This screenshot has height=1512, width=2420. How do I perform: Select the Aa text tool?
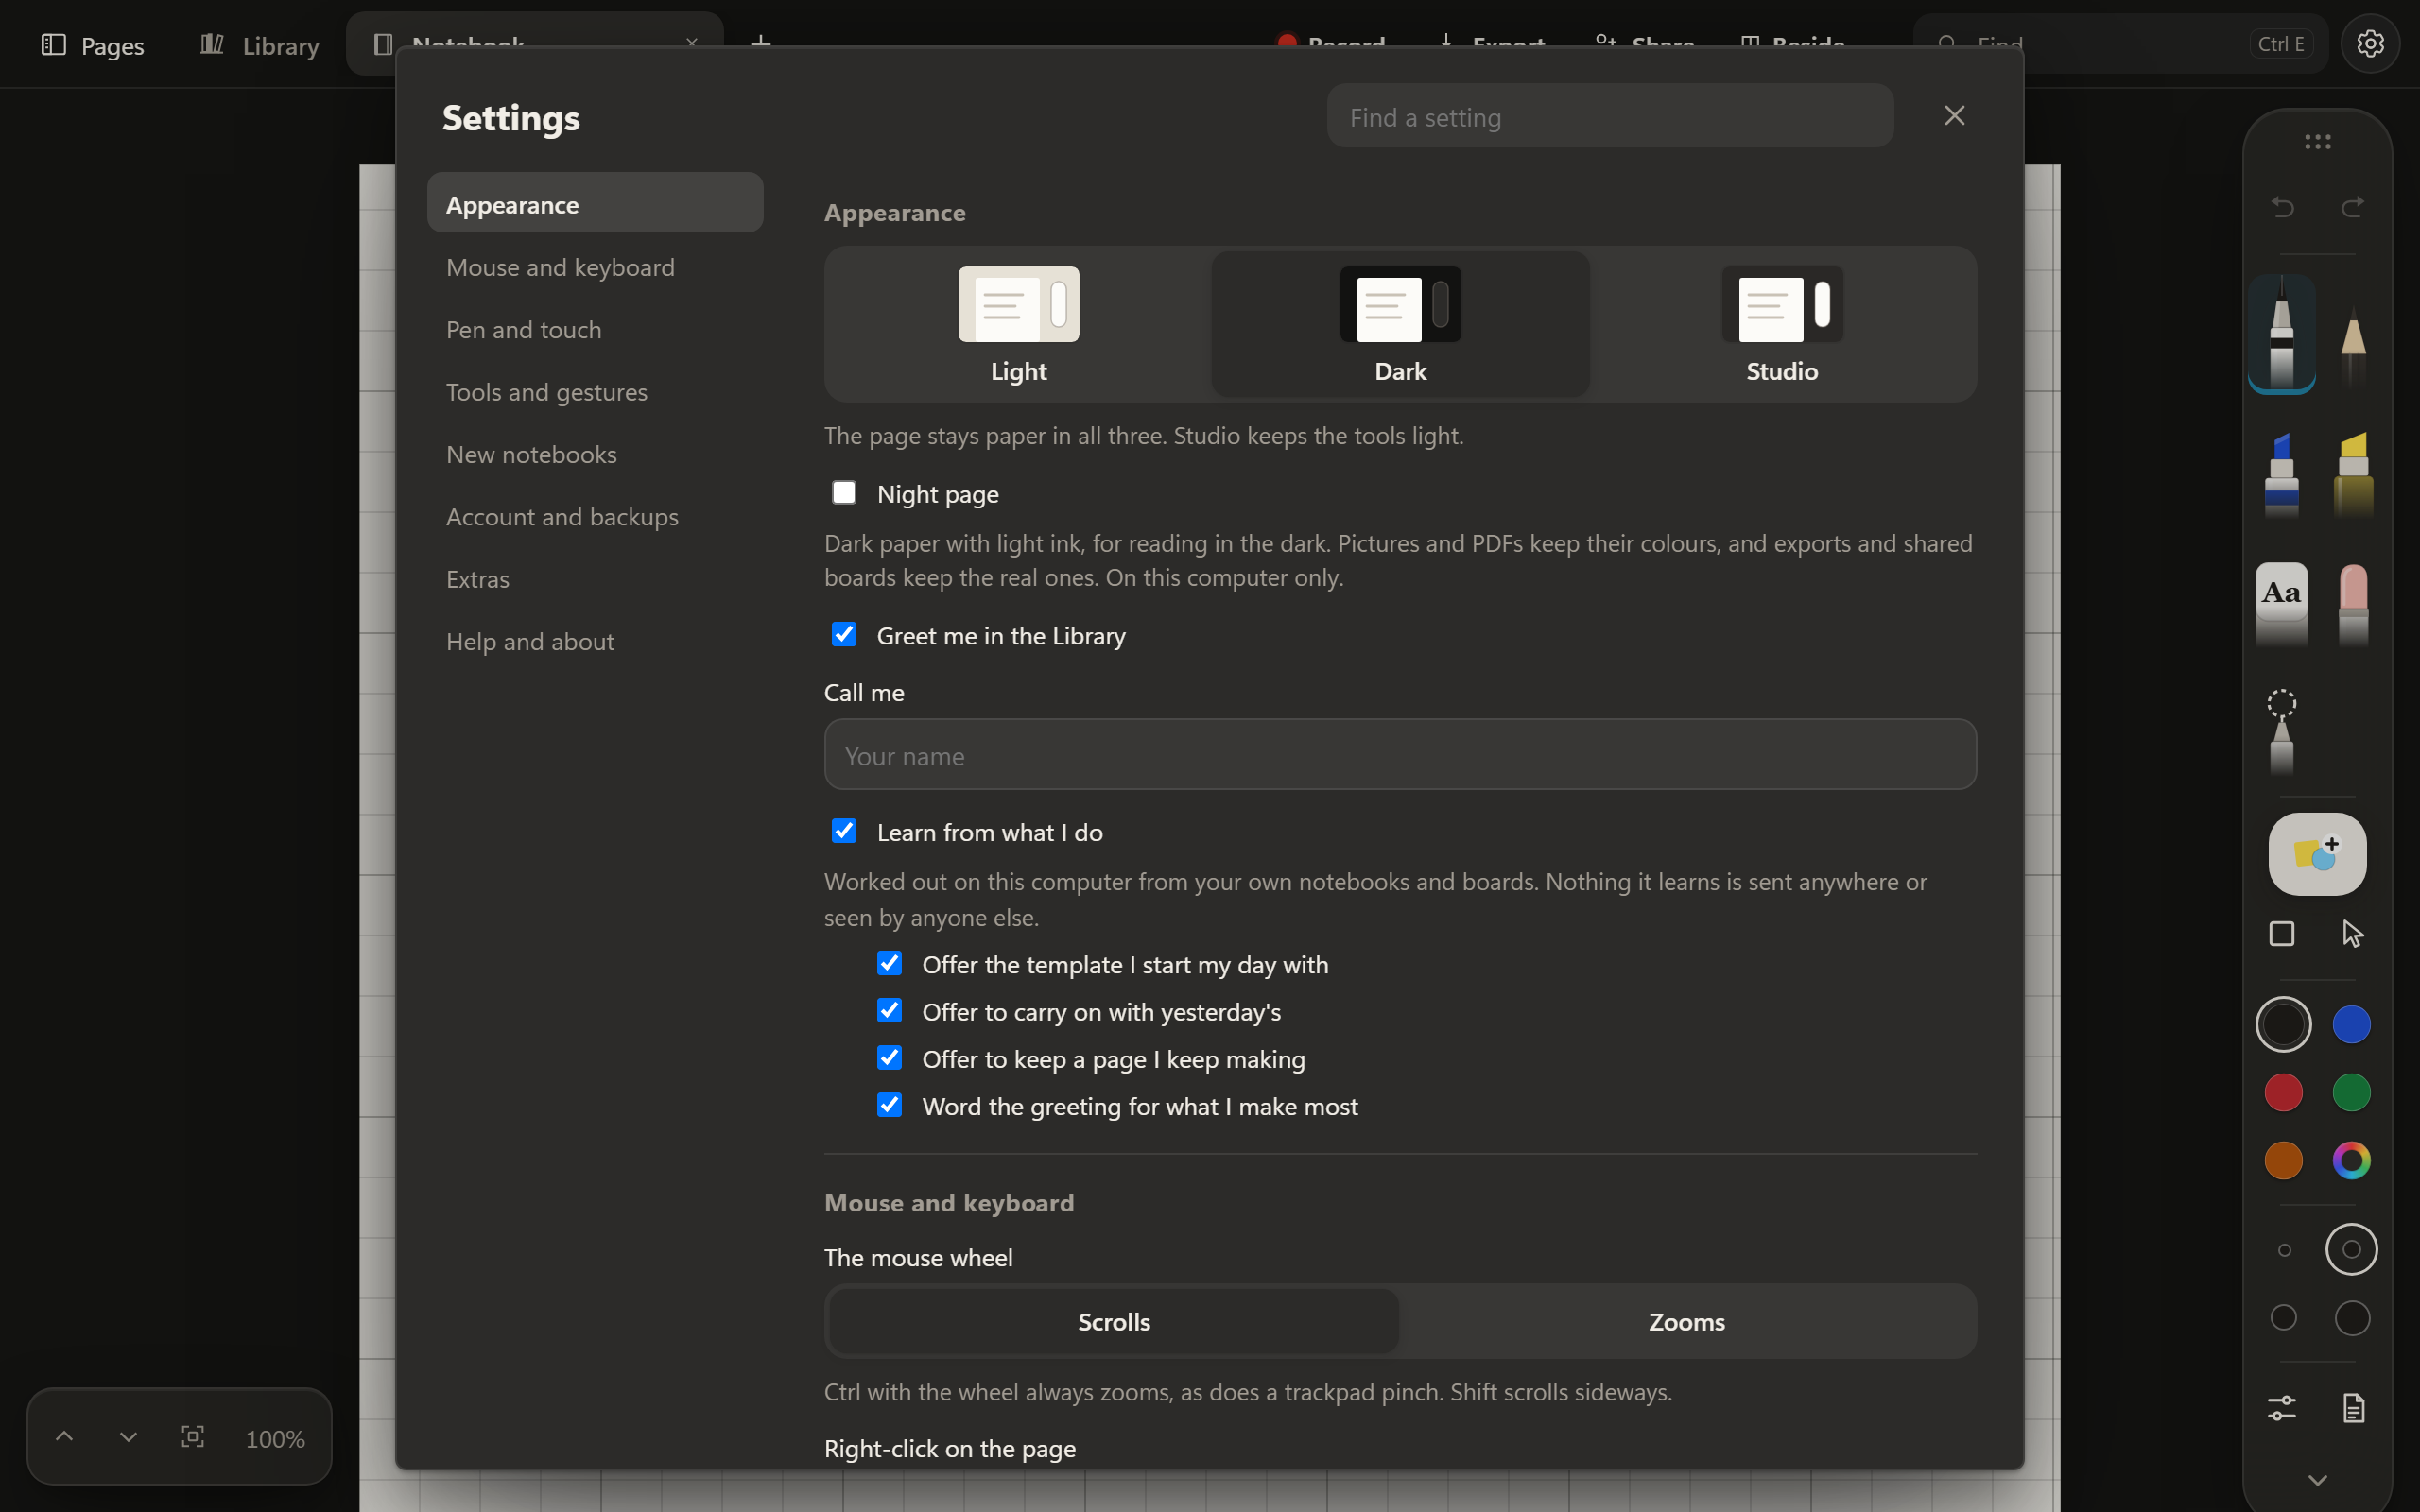click(2281, 604)
